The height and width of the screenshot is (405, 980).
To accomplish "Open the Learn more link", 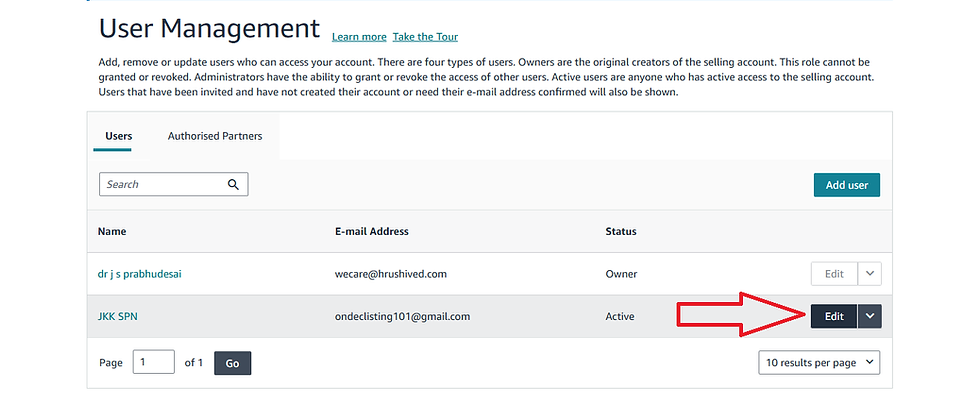I will 359,37.
